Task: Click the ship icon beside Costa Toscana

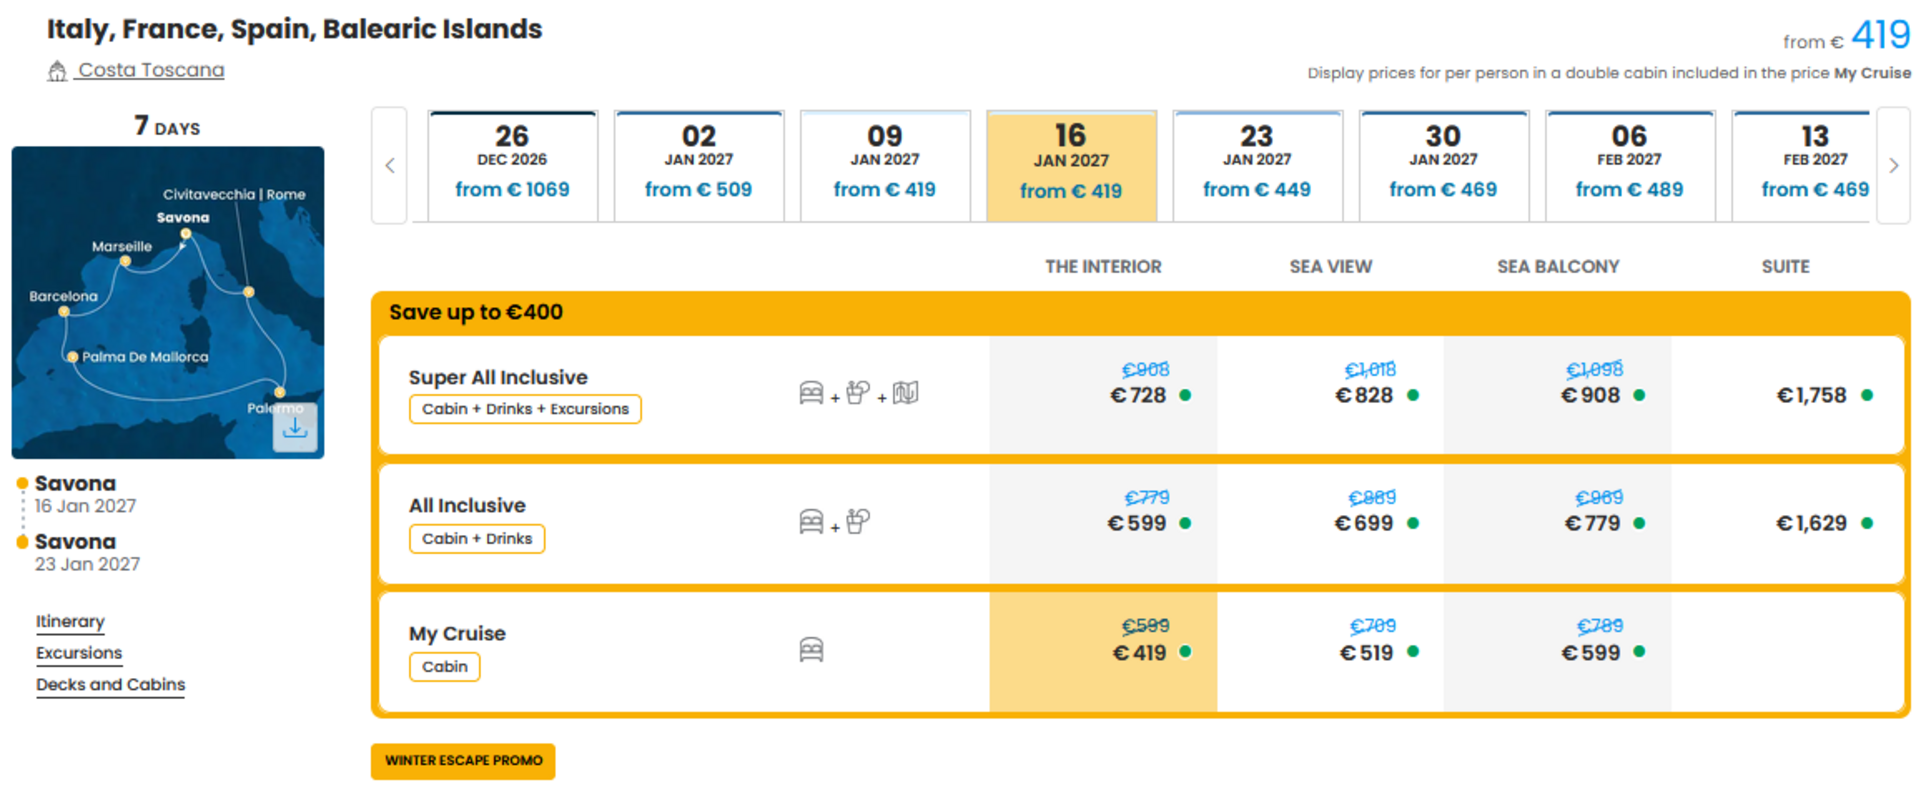Action: [x=57, y=71]
